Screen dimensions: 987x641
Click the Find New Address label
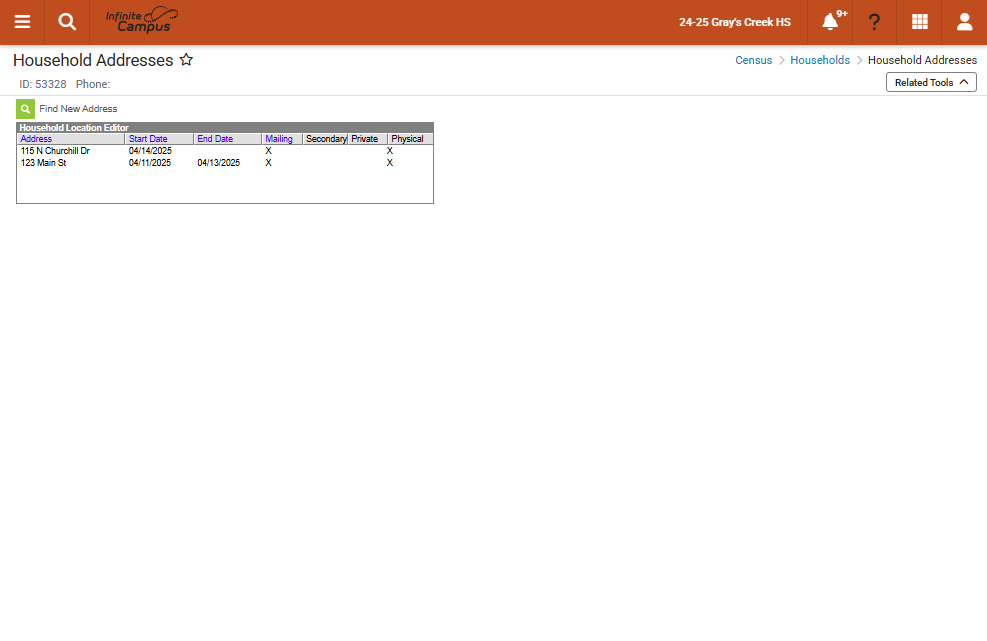pyautogui.click(x=78, y=109)
